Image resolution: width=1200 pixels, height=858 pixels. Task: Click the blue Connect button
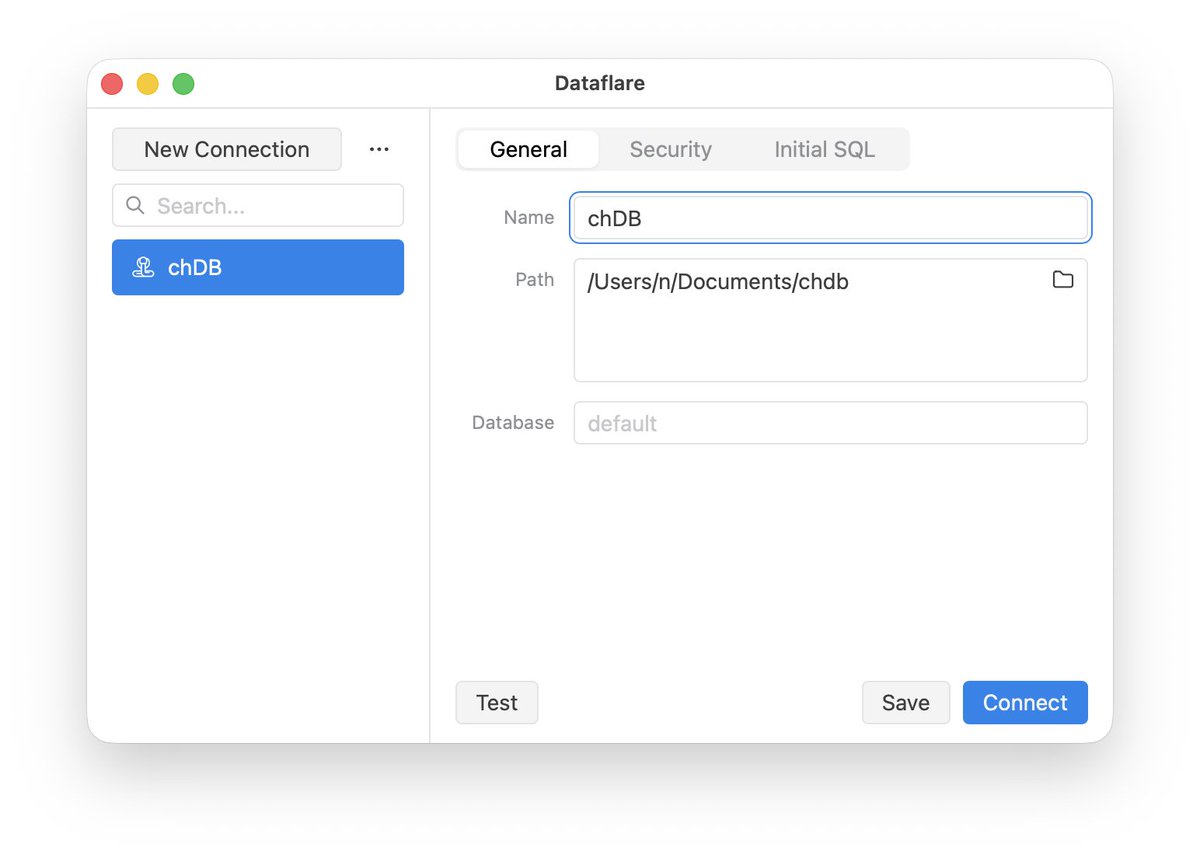[1025, 702]
